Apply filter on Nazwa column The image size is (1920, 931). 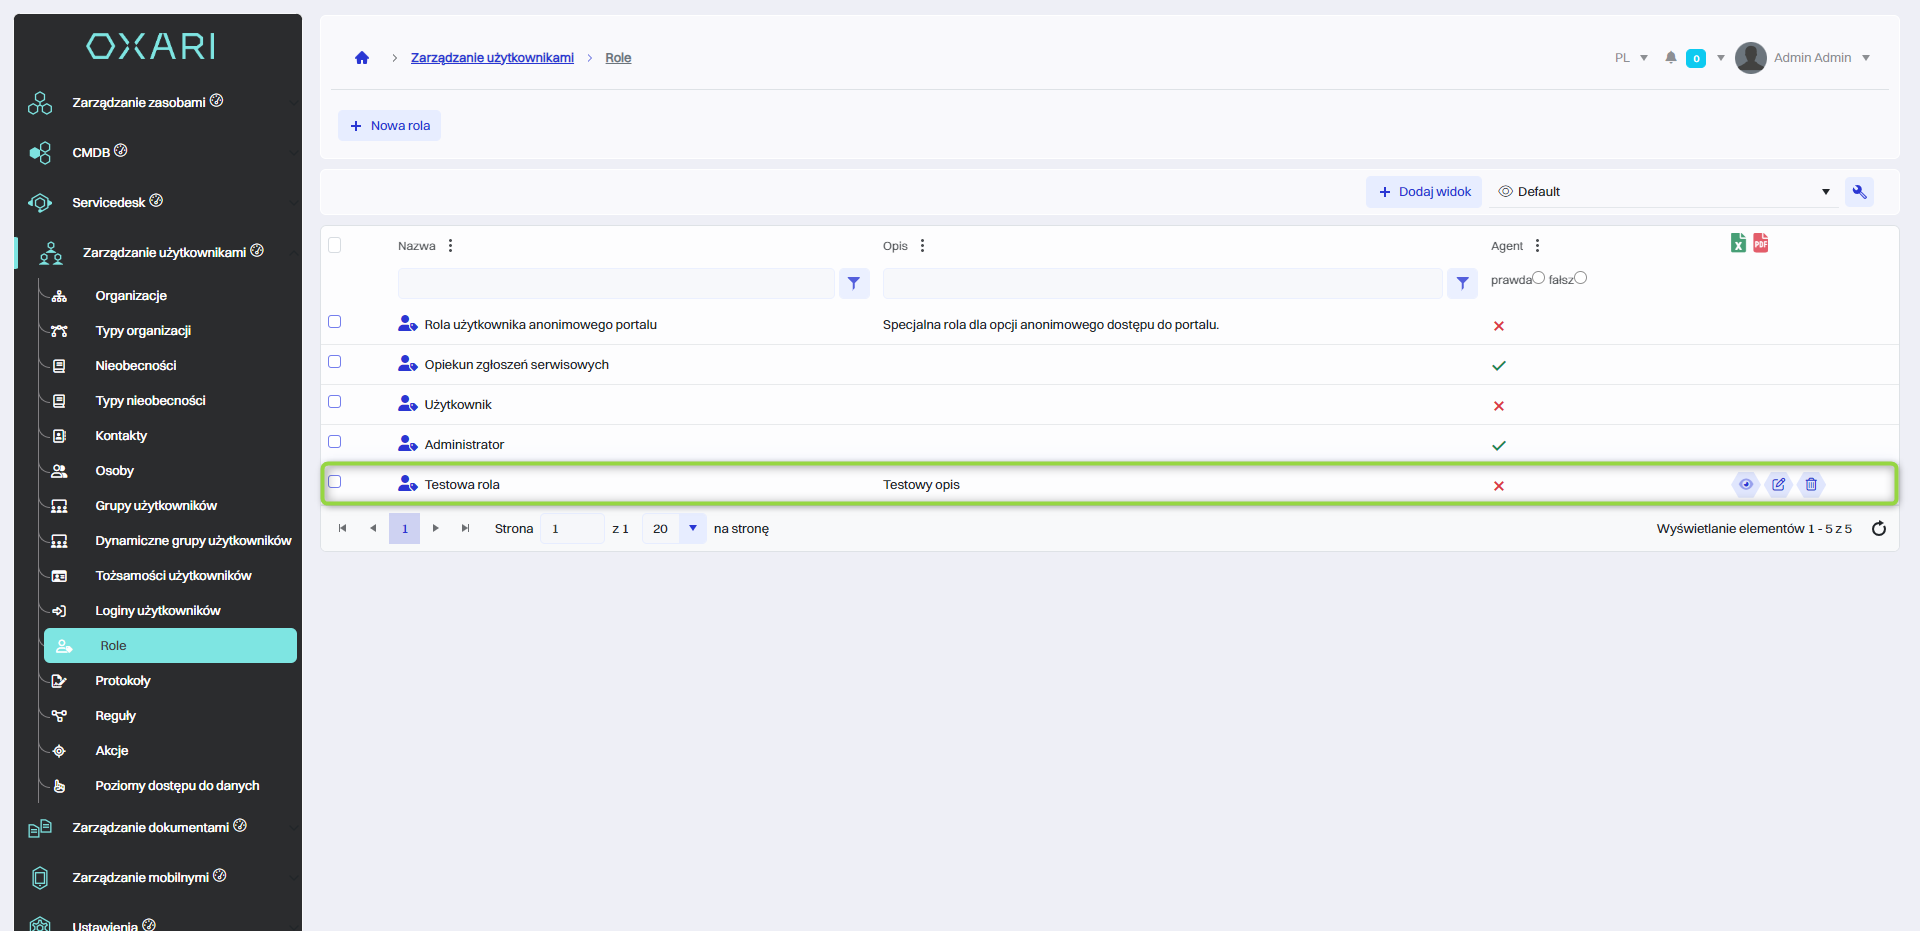(853, 284)
